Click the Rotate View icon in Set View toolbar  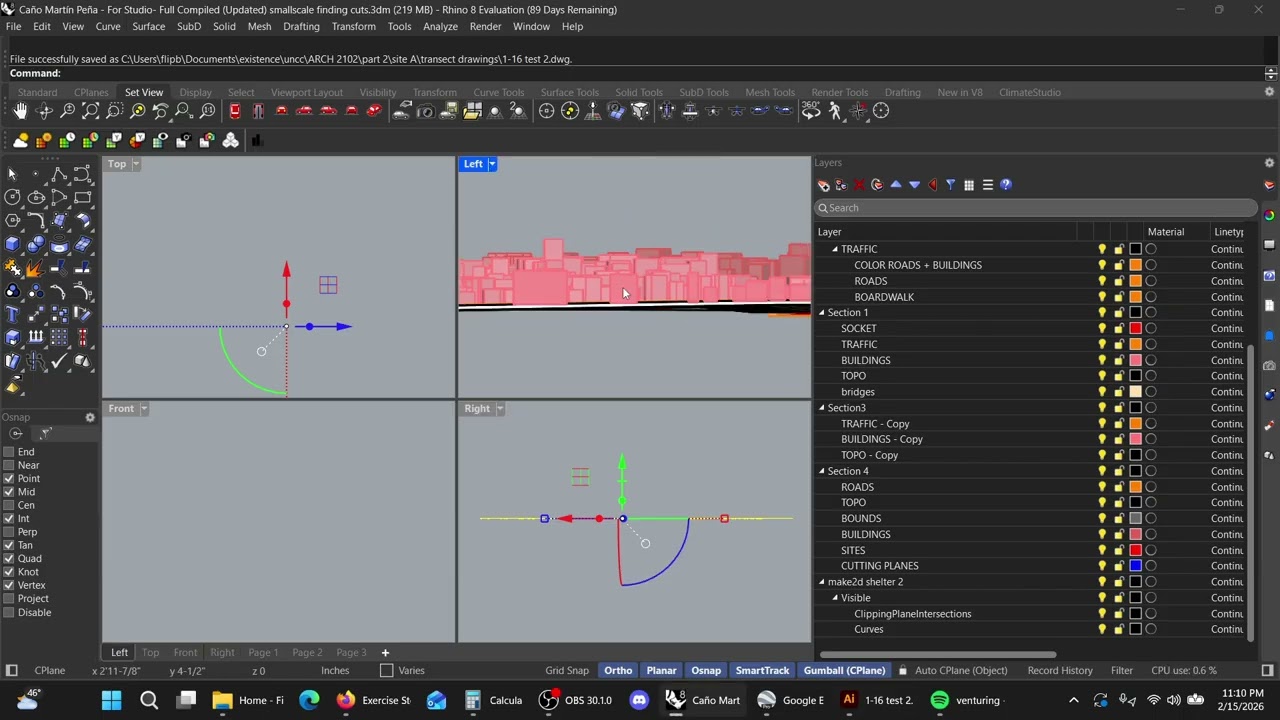tap(44, 111)
